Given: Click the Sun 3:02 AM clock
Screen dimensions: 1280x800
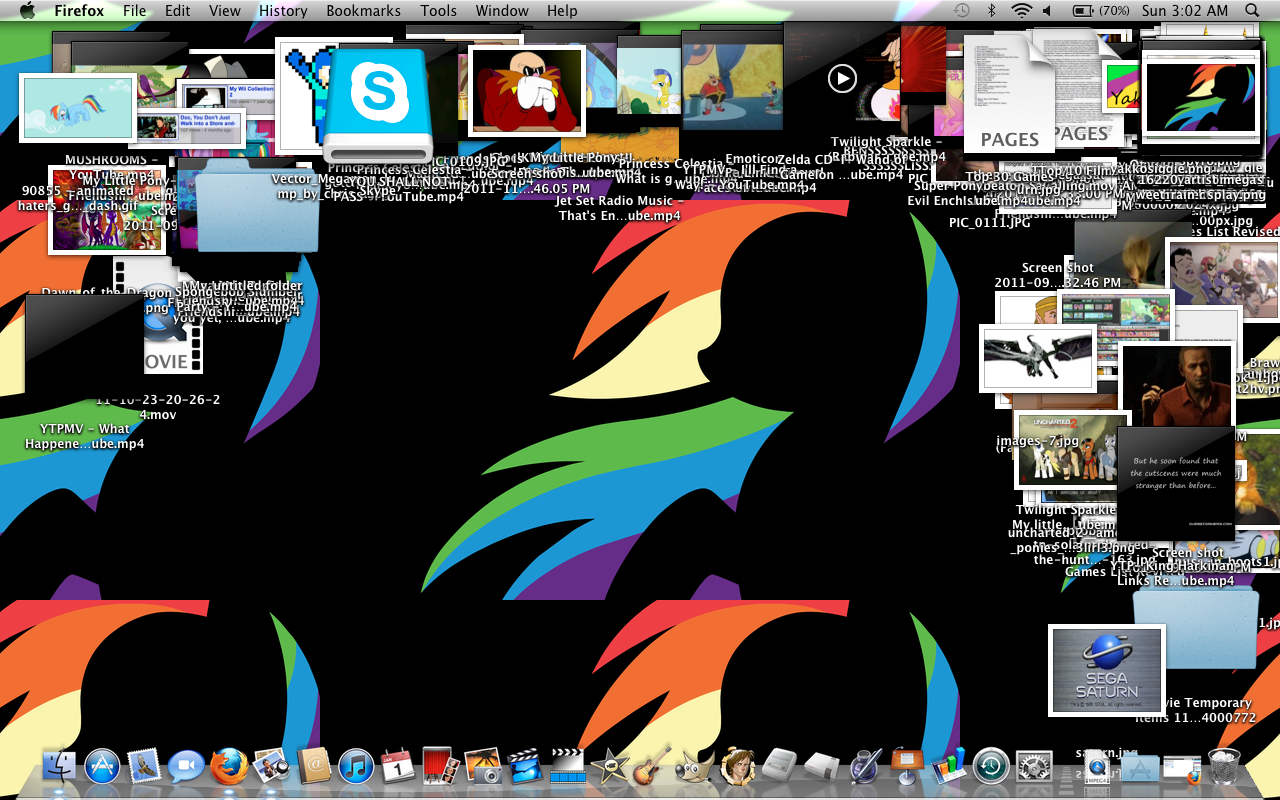Looking at the screenshot, I should tap(1184, 11).
